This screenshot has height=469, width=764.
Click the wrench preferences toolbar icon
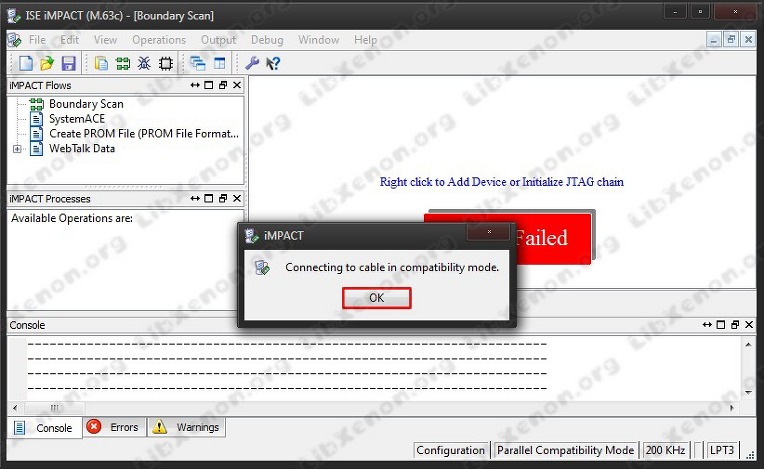click(x=252, y=63)
